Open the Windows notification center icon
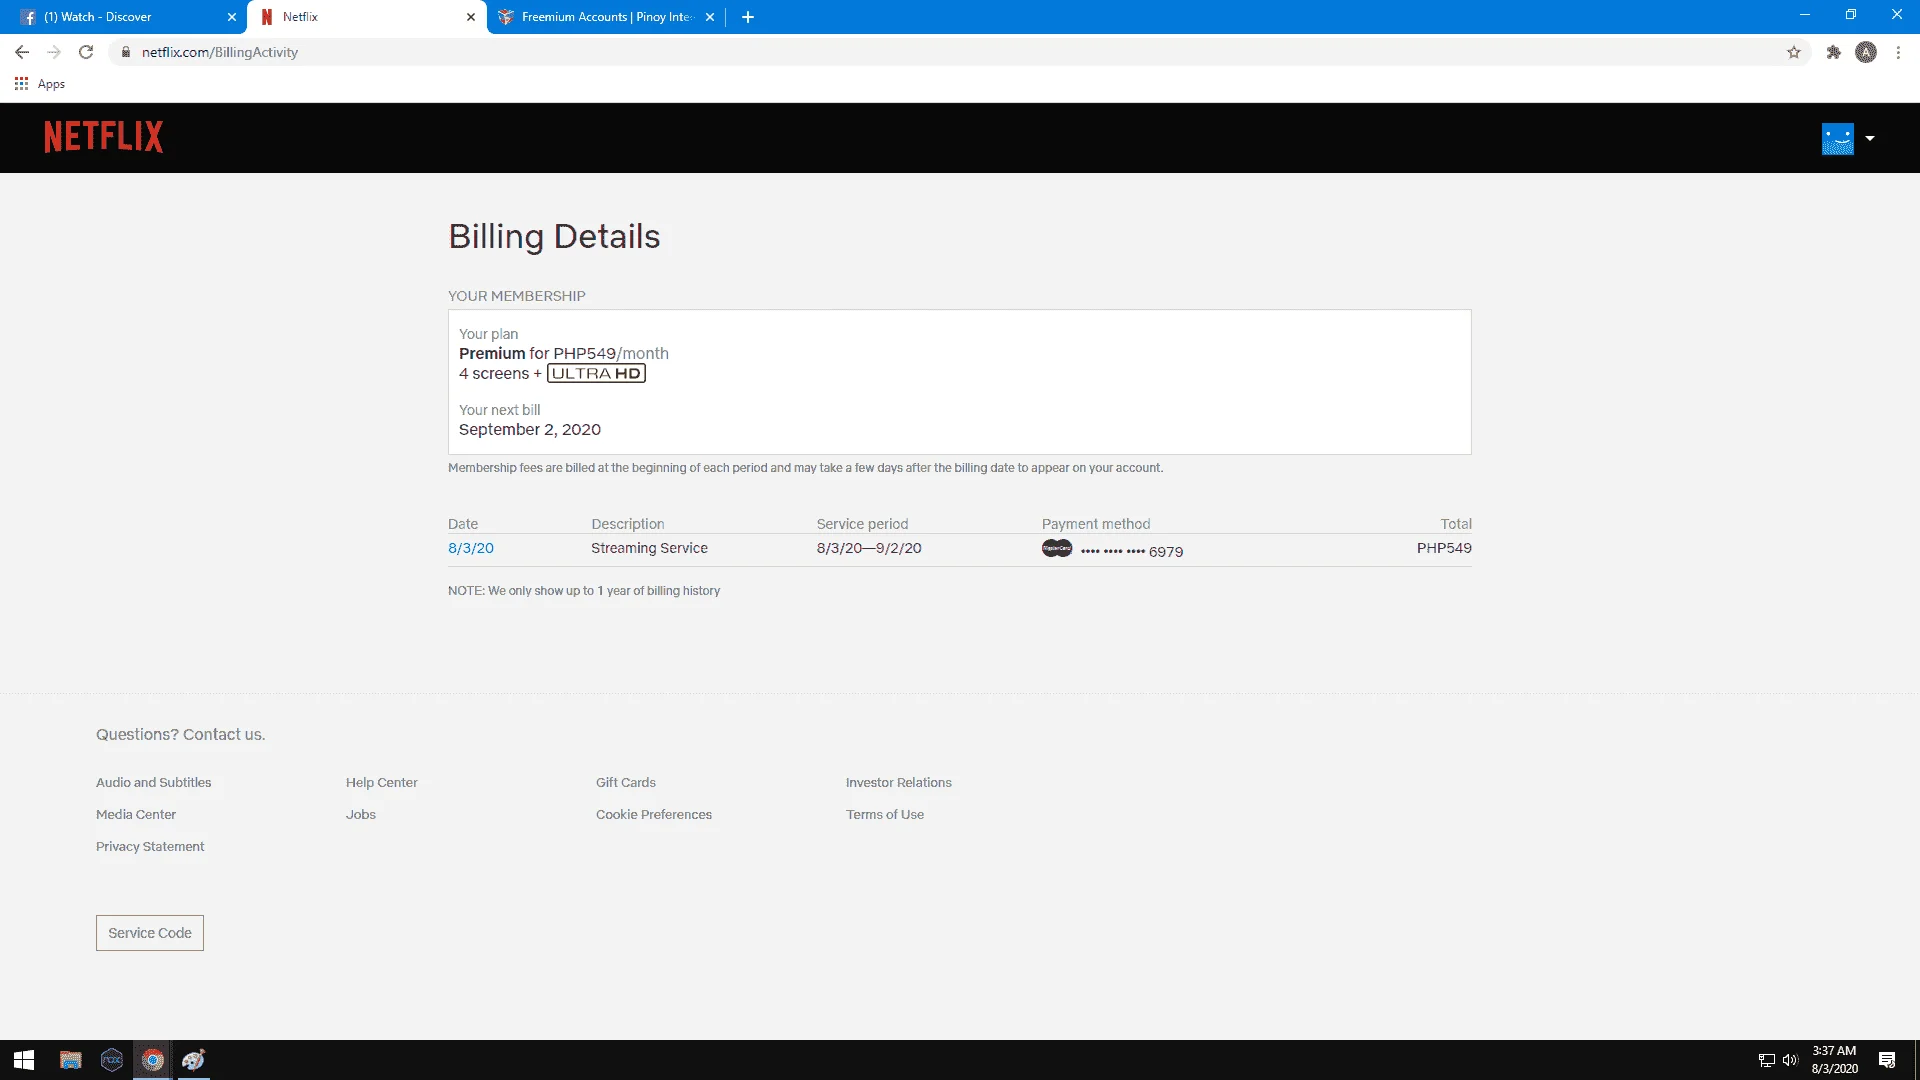The width and height of the screenshot is (1920, 1080). (x=1887, y=1060)
